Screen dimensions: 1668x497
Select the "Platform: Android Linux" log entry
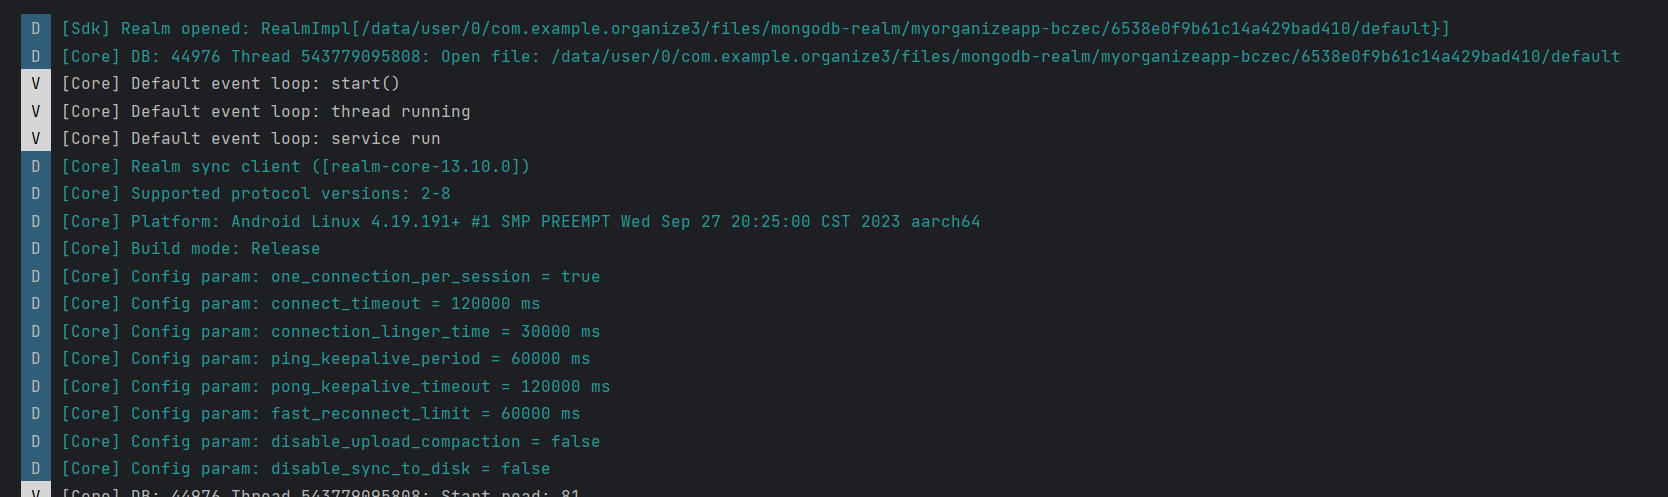coord(521,222)
